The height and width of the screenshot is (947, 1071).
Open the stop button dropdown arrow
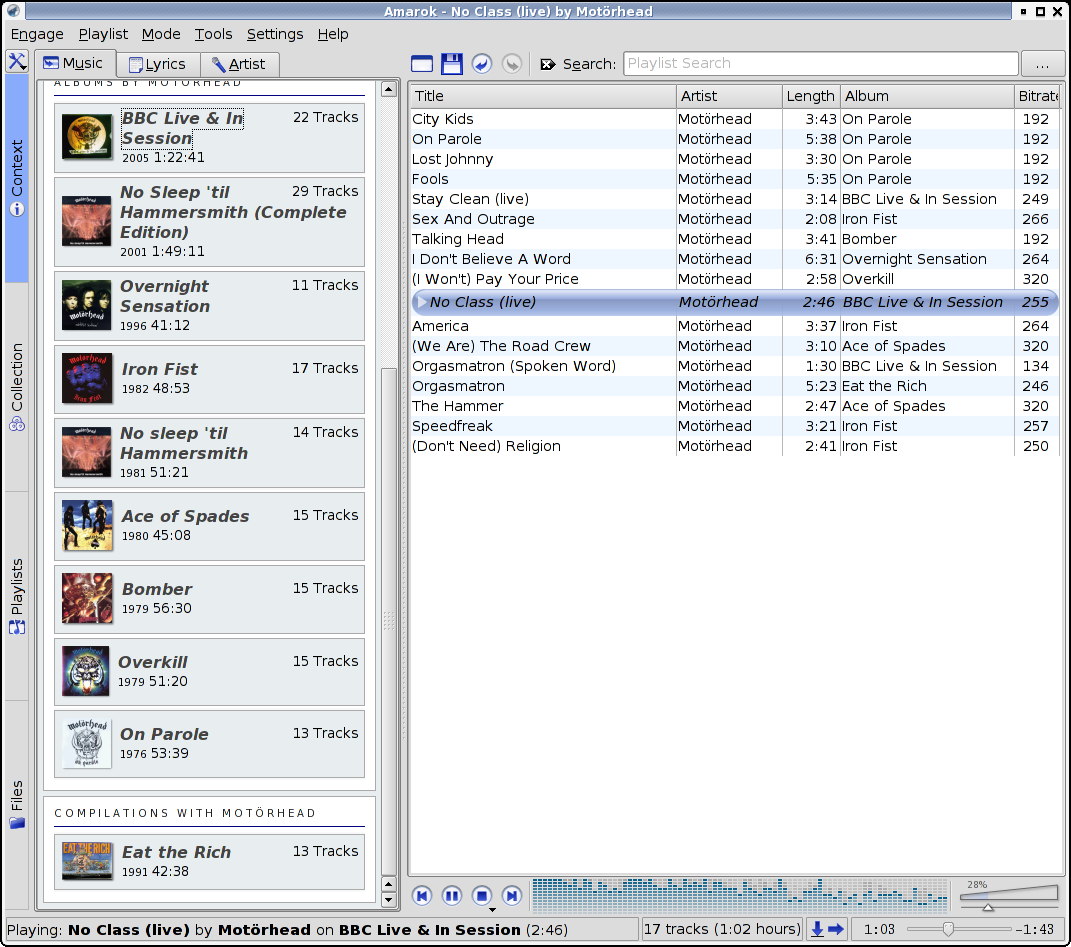click(x=492, y=909)
